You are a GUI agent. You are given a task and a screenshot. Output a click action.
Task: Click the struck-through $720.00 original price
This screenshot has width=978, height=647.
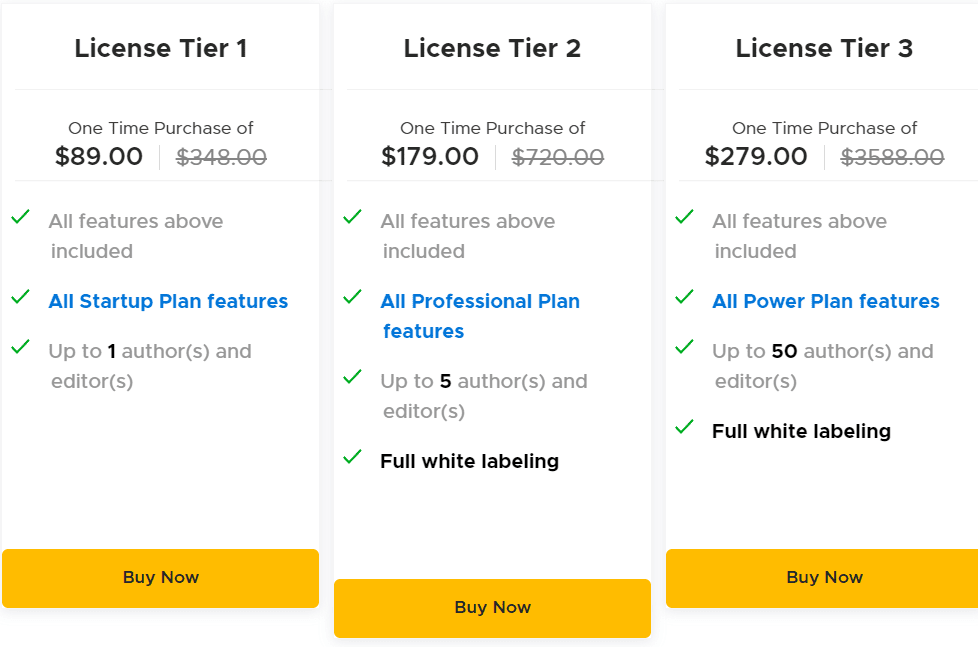click(x=558, y=157)
